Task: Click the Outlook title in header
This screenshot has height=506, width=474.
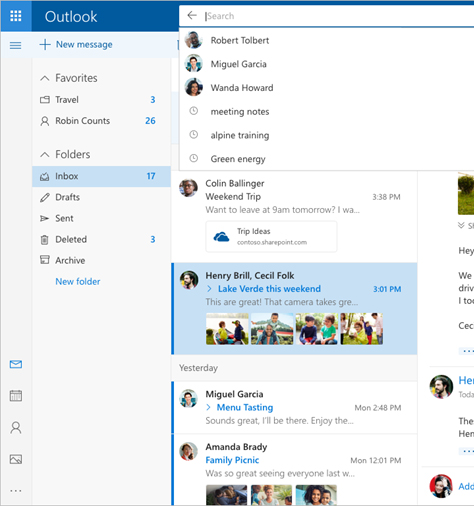Action: click(71, 17)
